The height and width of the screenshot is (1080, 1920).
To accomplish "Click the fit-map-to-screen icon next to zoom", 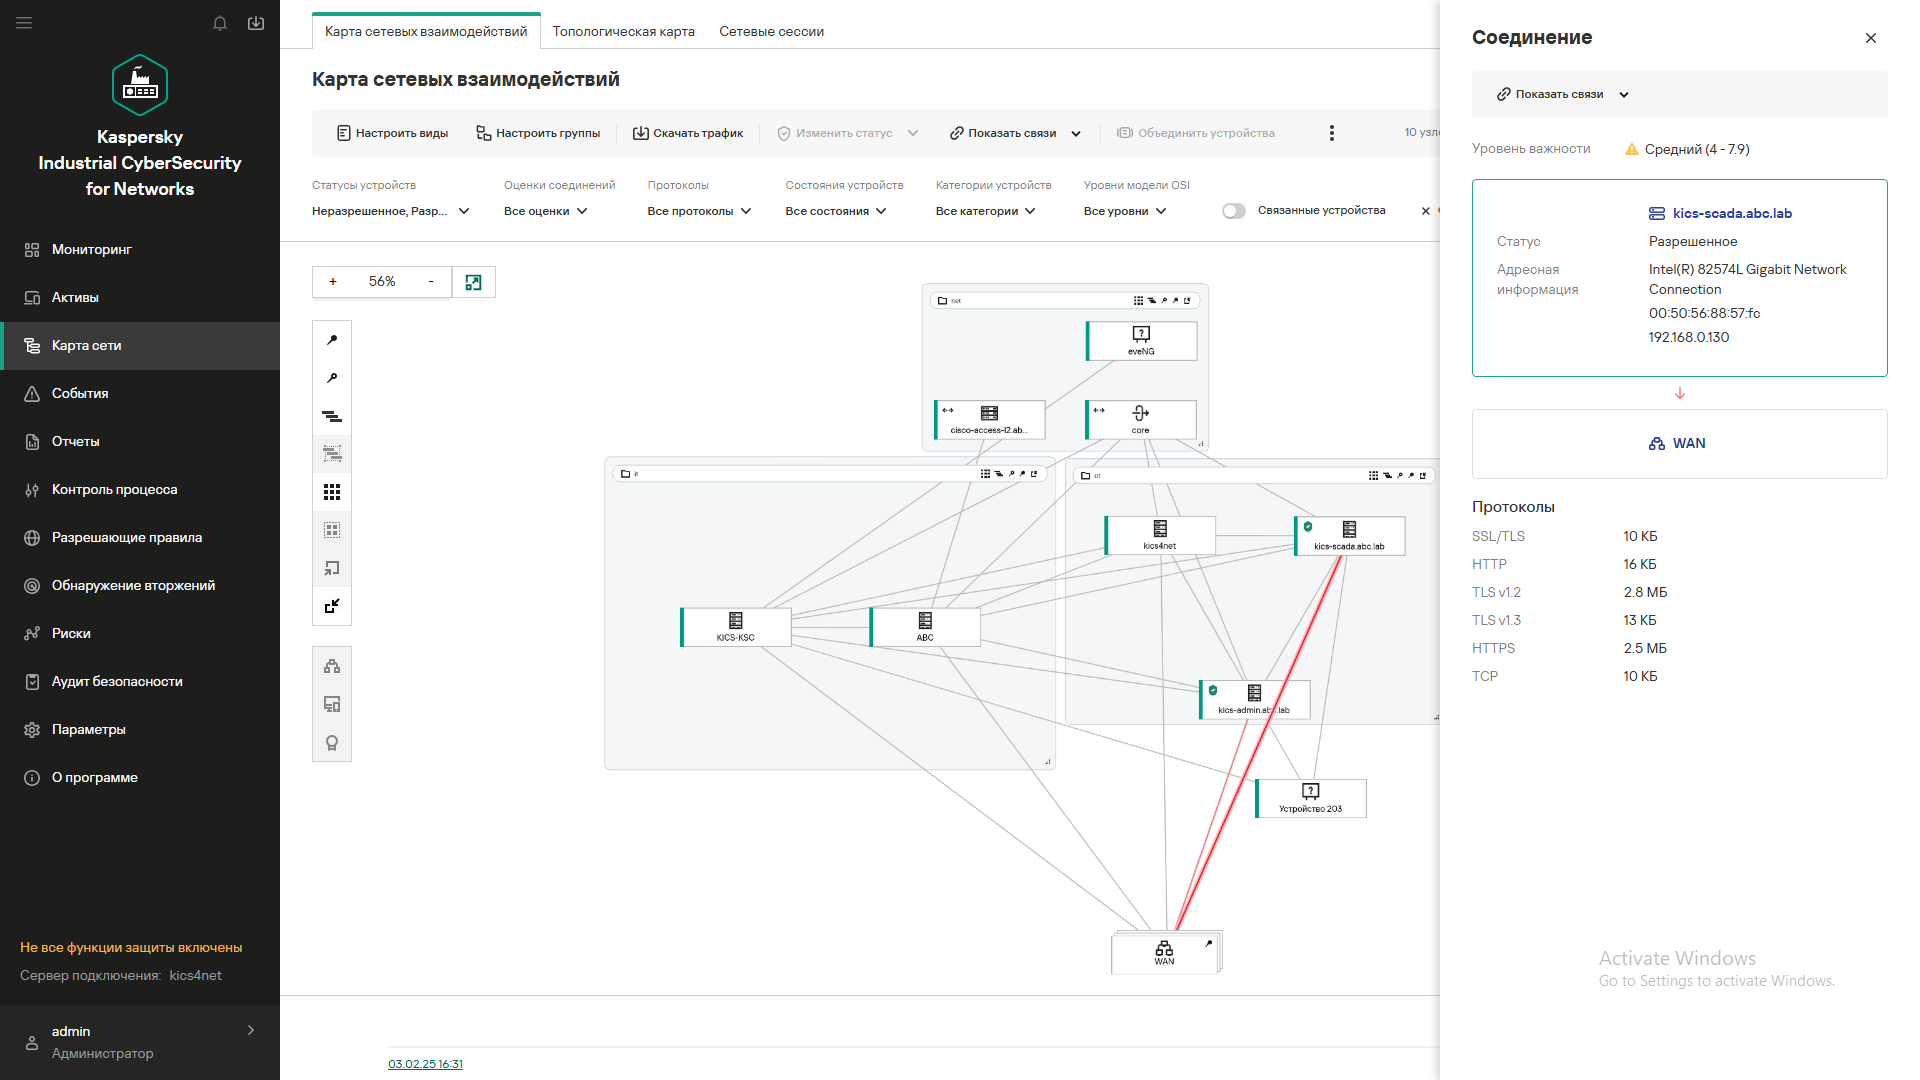I will pyautogui.click(x=473, y=282).
